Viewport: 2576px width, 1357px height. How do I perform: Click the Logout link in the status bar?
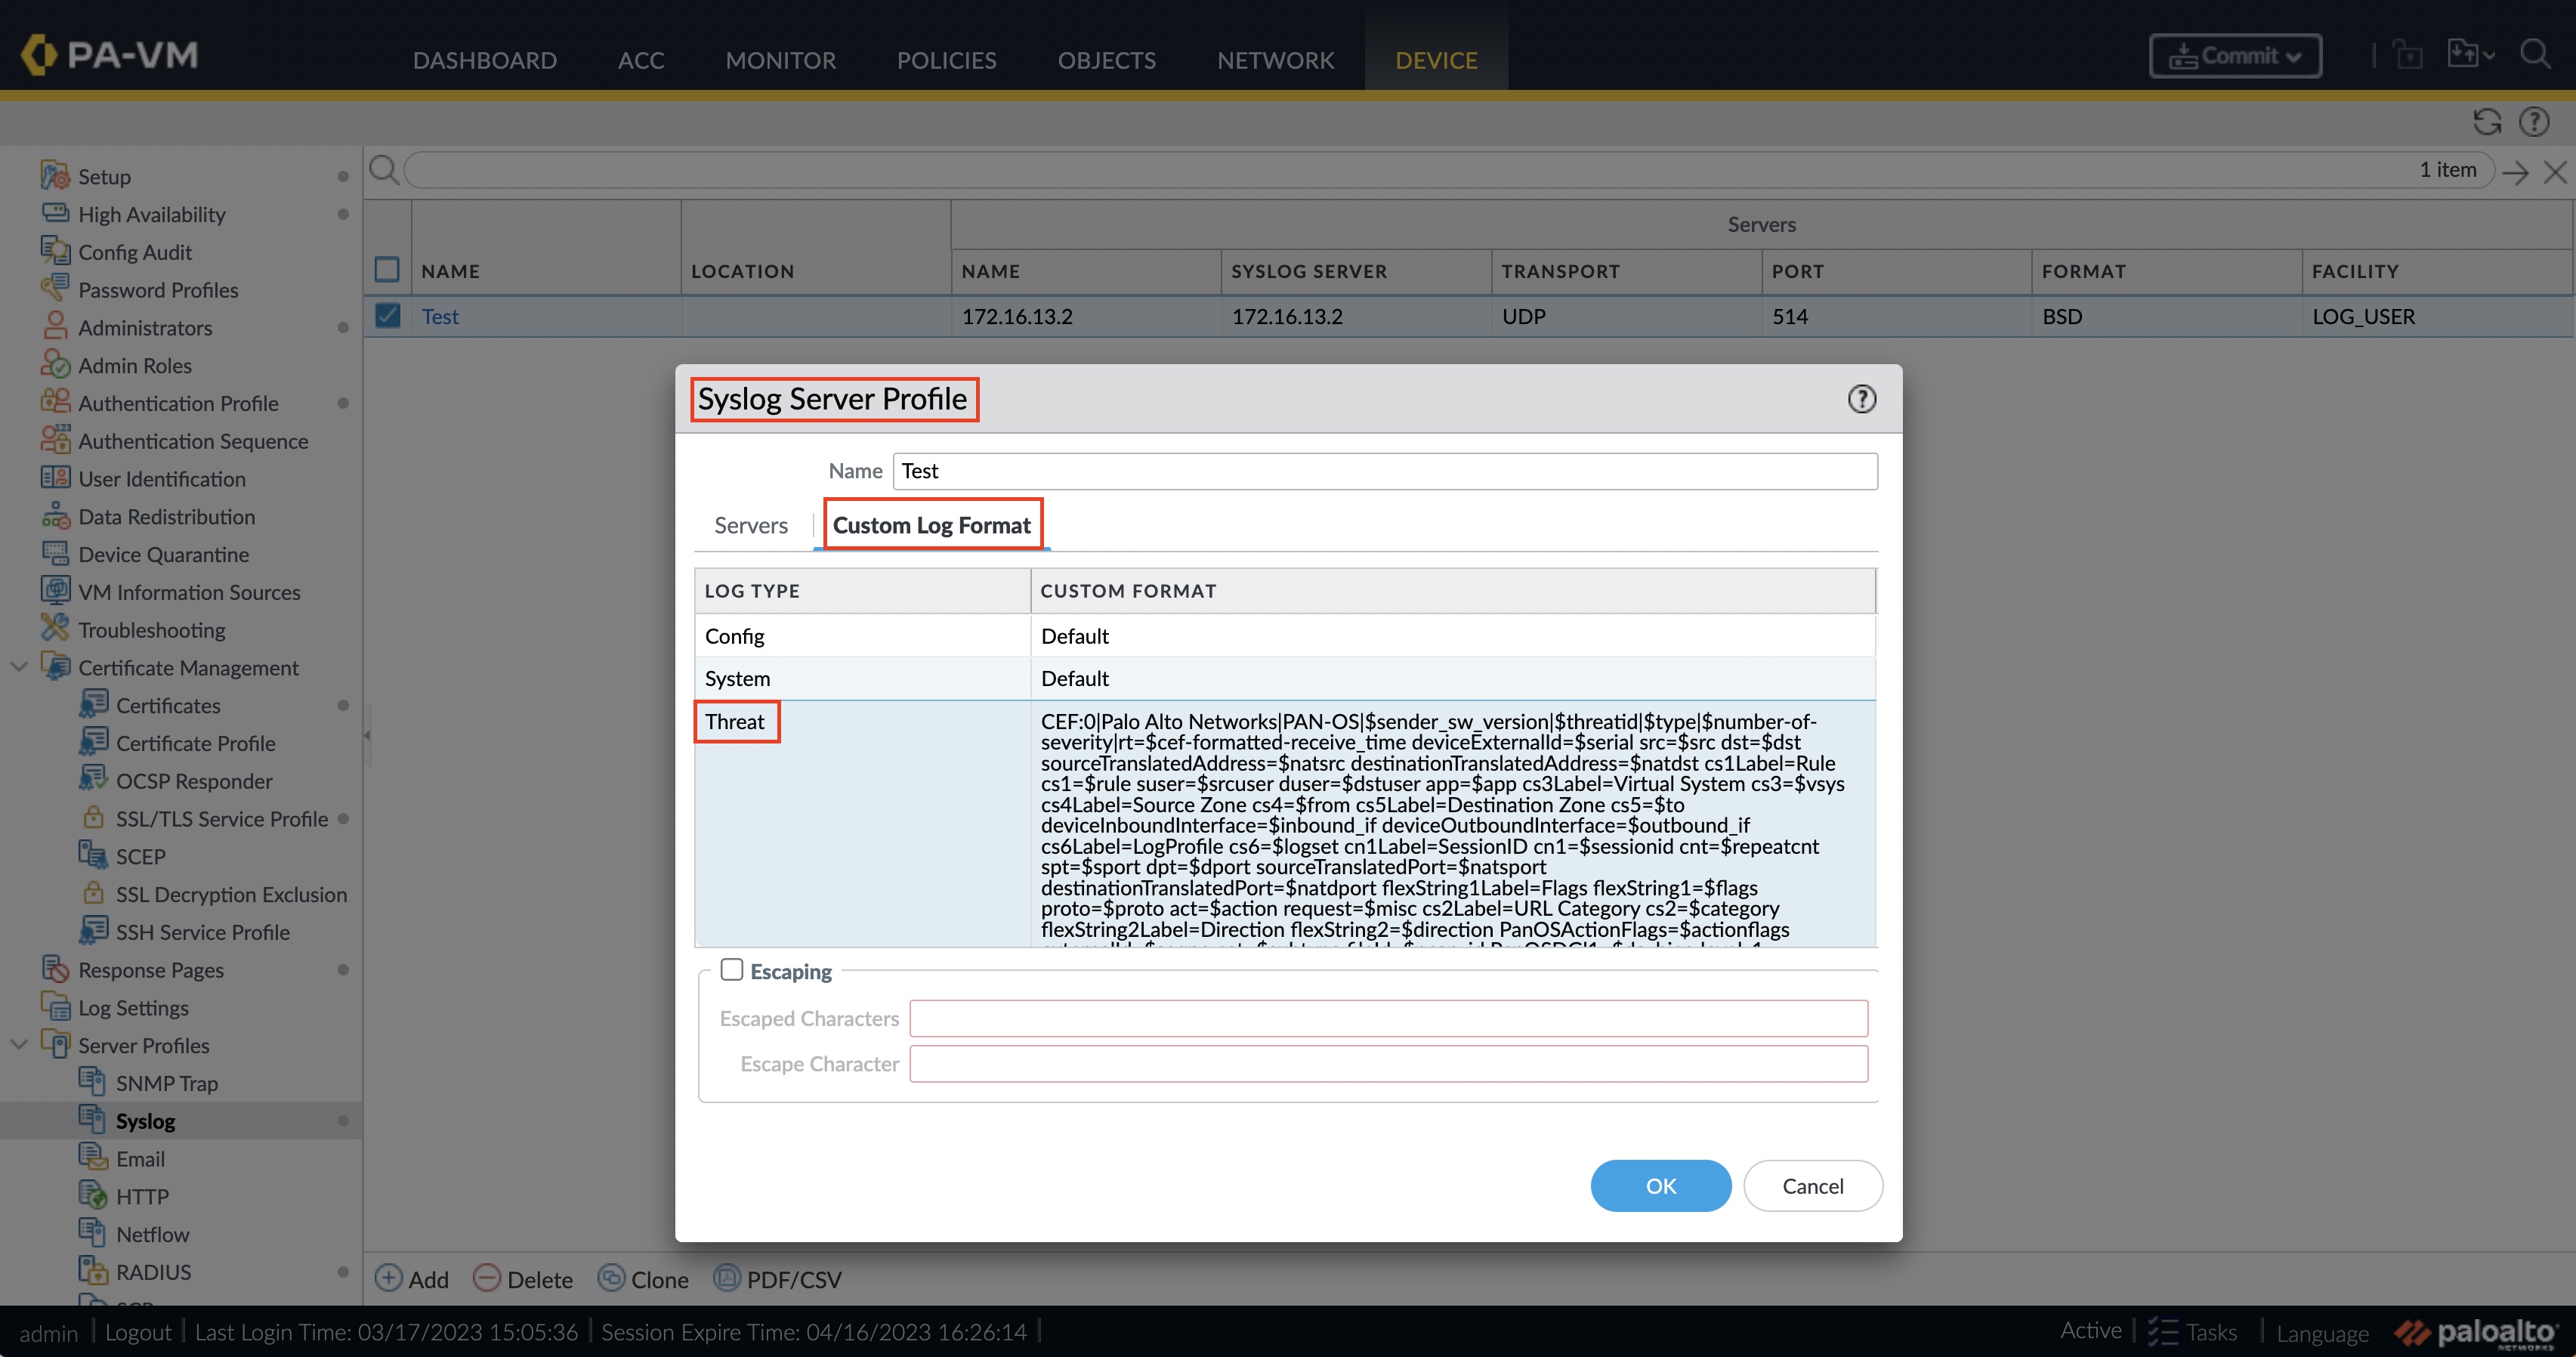point(138,1332)
